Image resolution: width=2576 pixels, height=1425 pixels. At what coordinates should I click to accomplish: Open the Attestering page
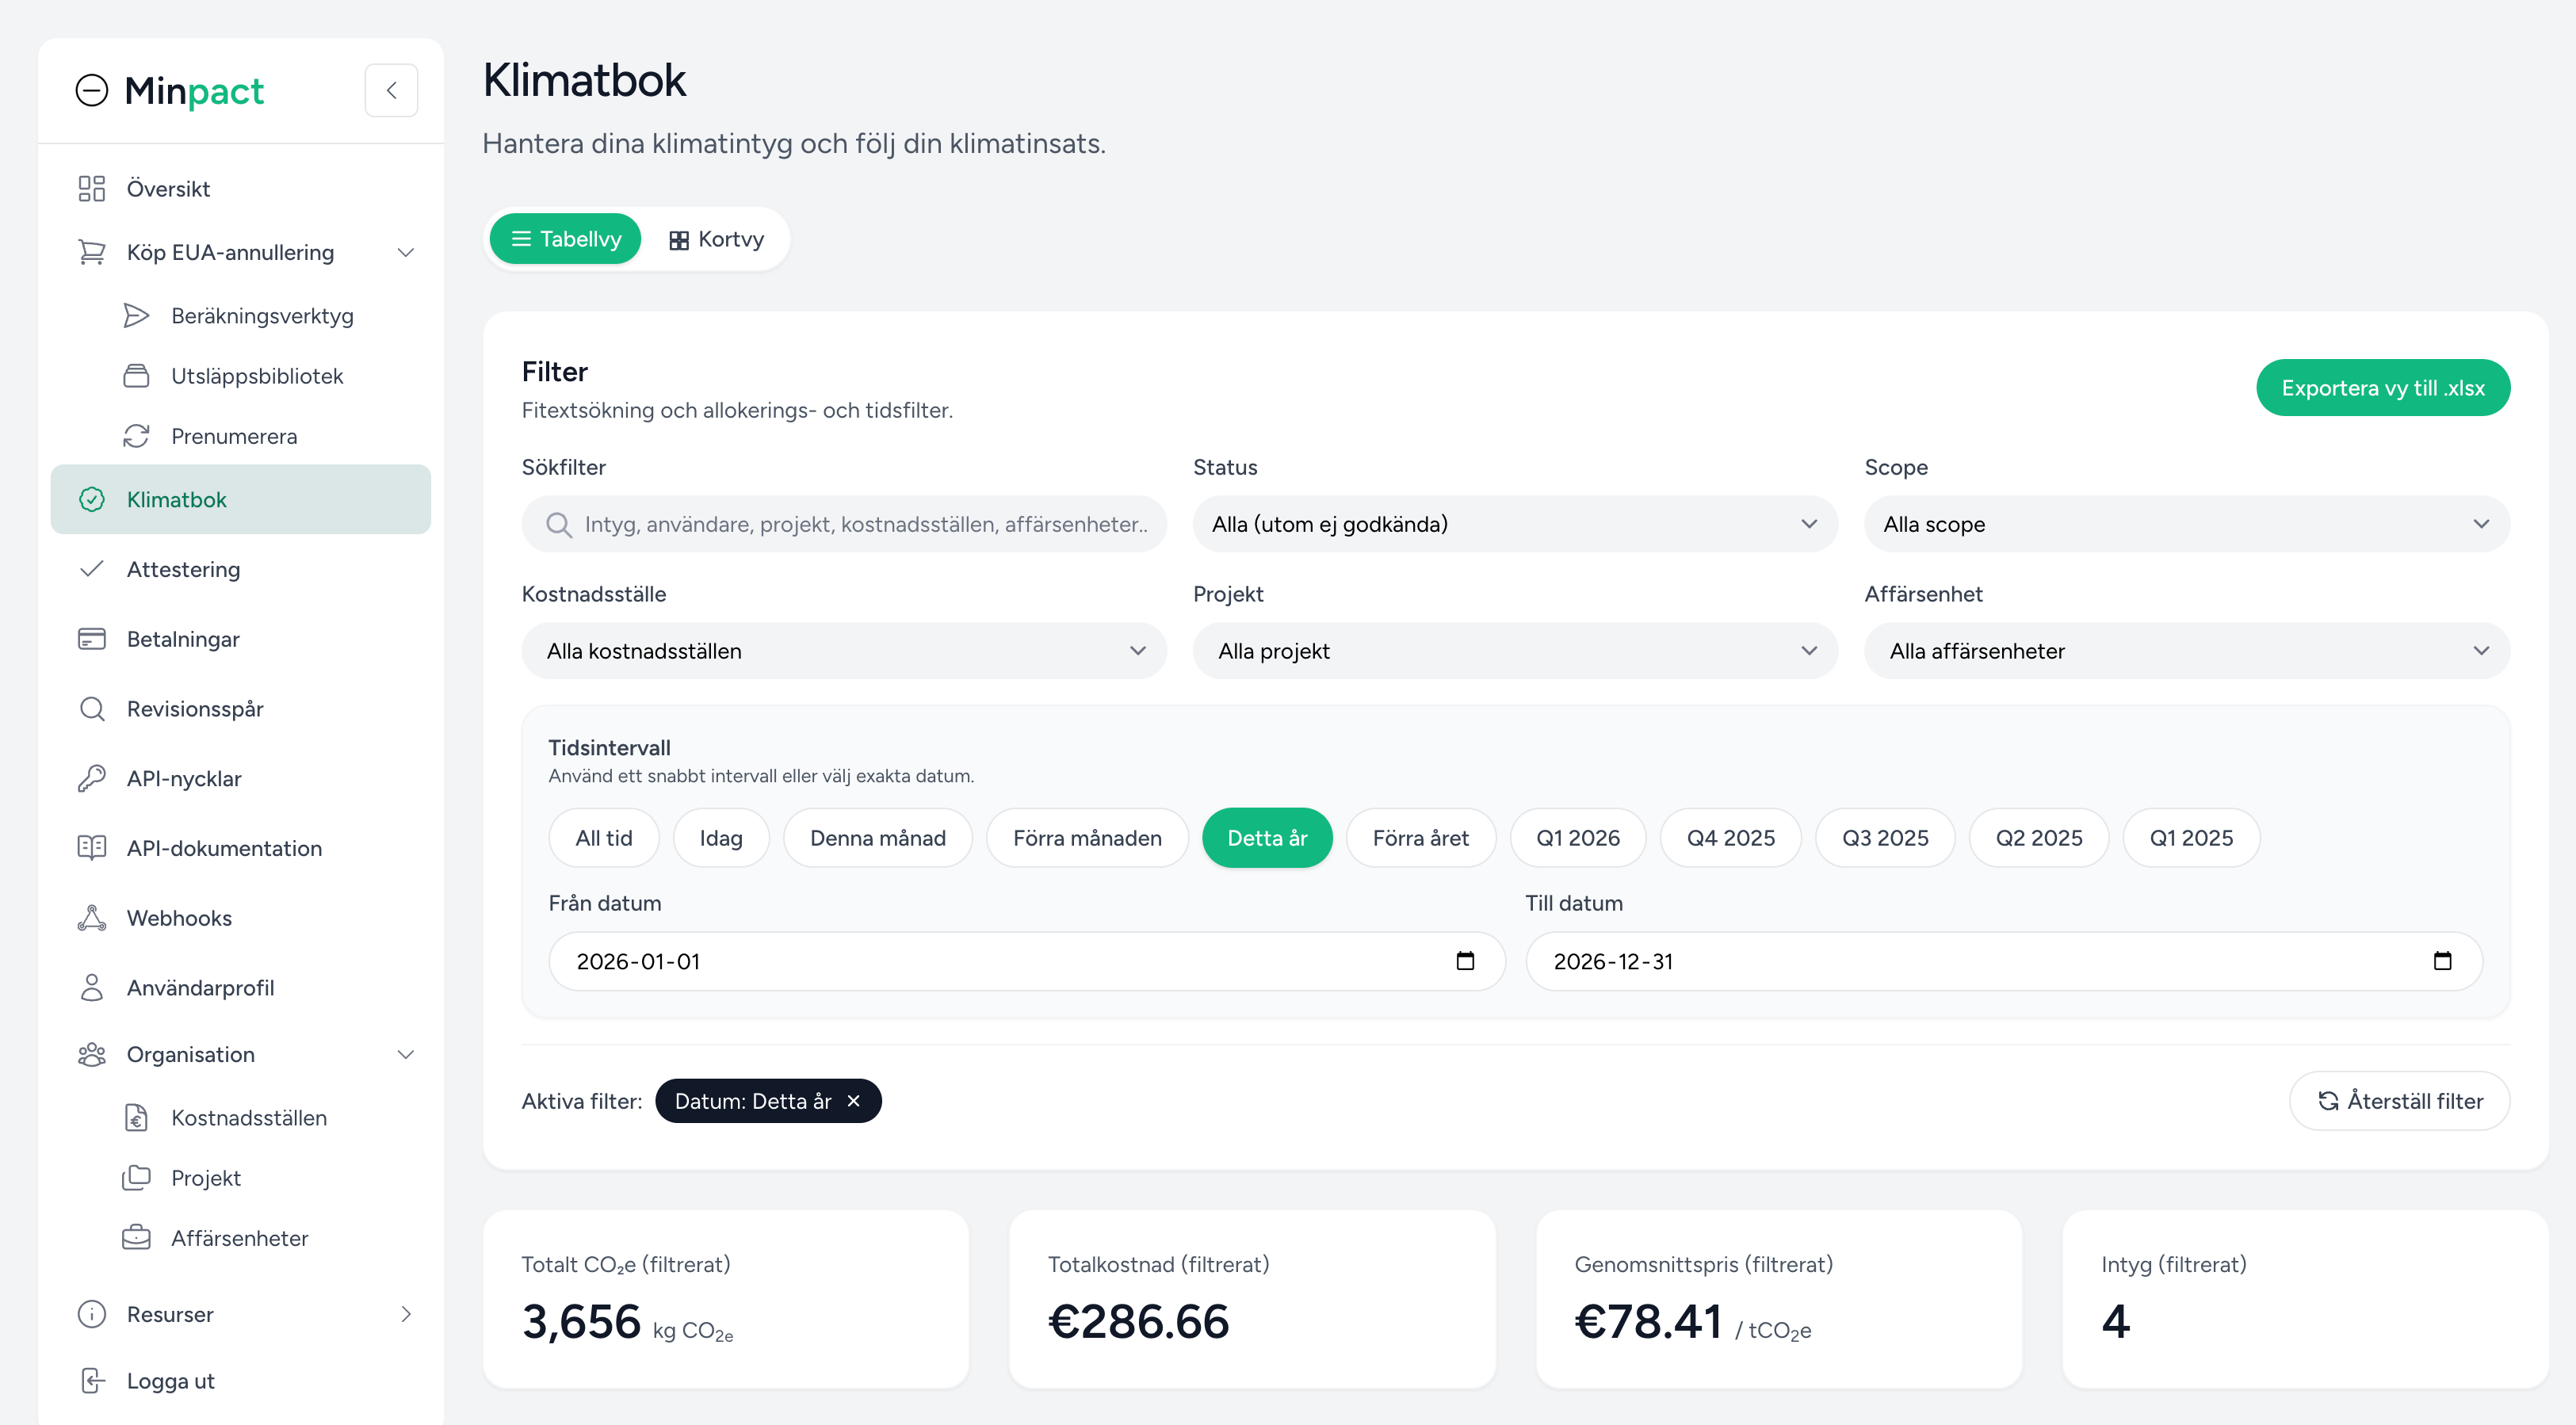(x=183, y=569)
